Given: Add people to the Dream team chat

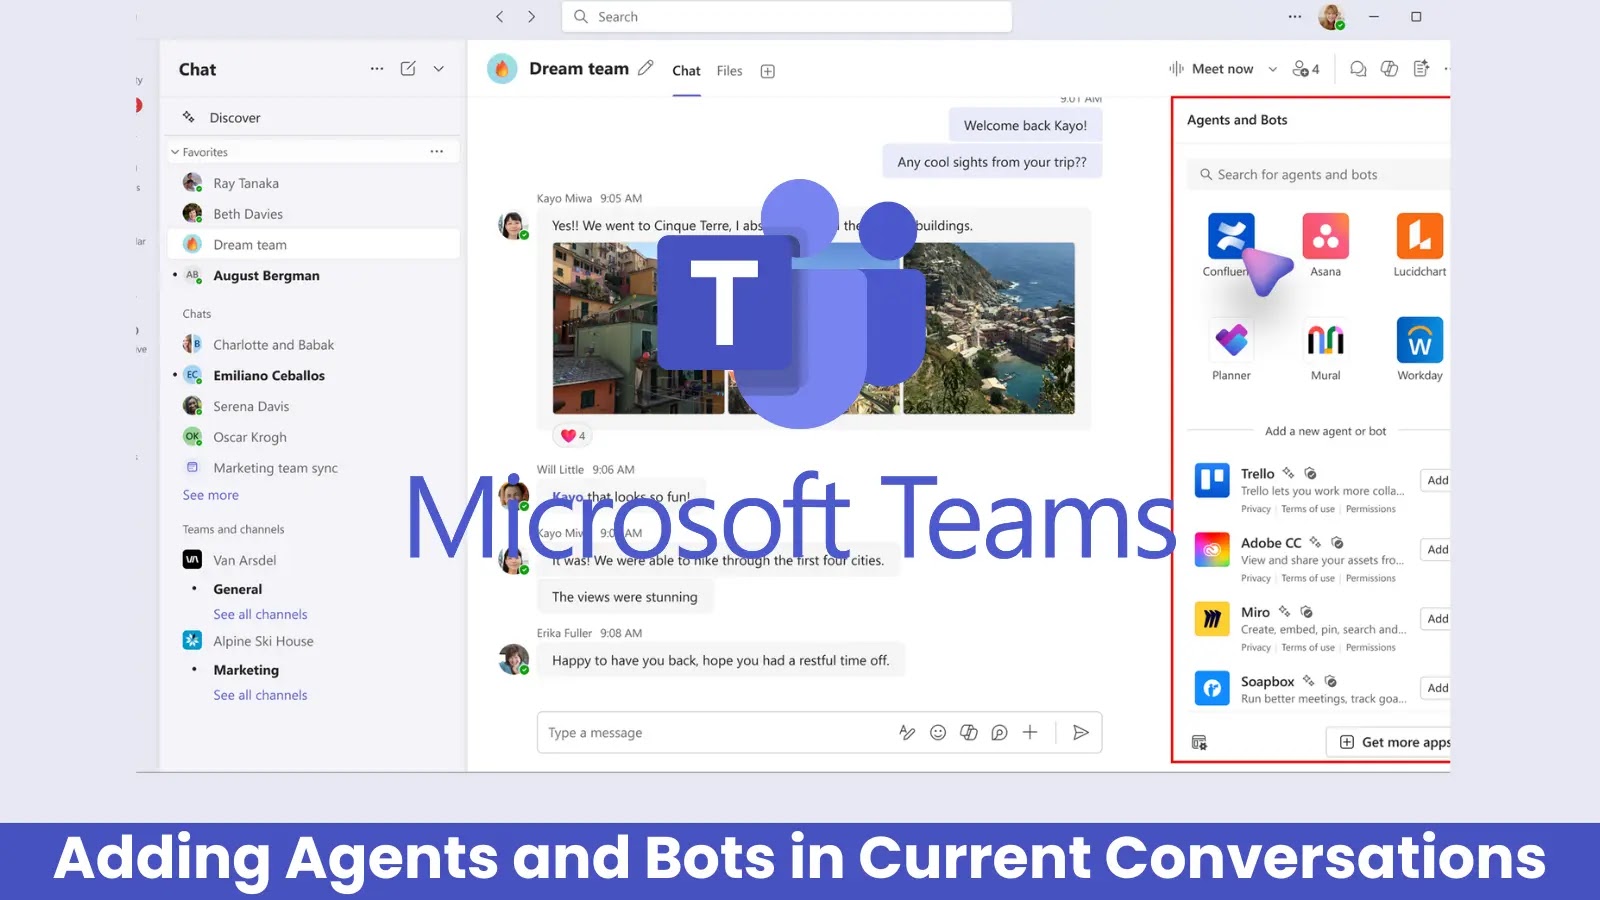Looking at the screenshot, I should (x=1303, y=68).
